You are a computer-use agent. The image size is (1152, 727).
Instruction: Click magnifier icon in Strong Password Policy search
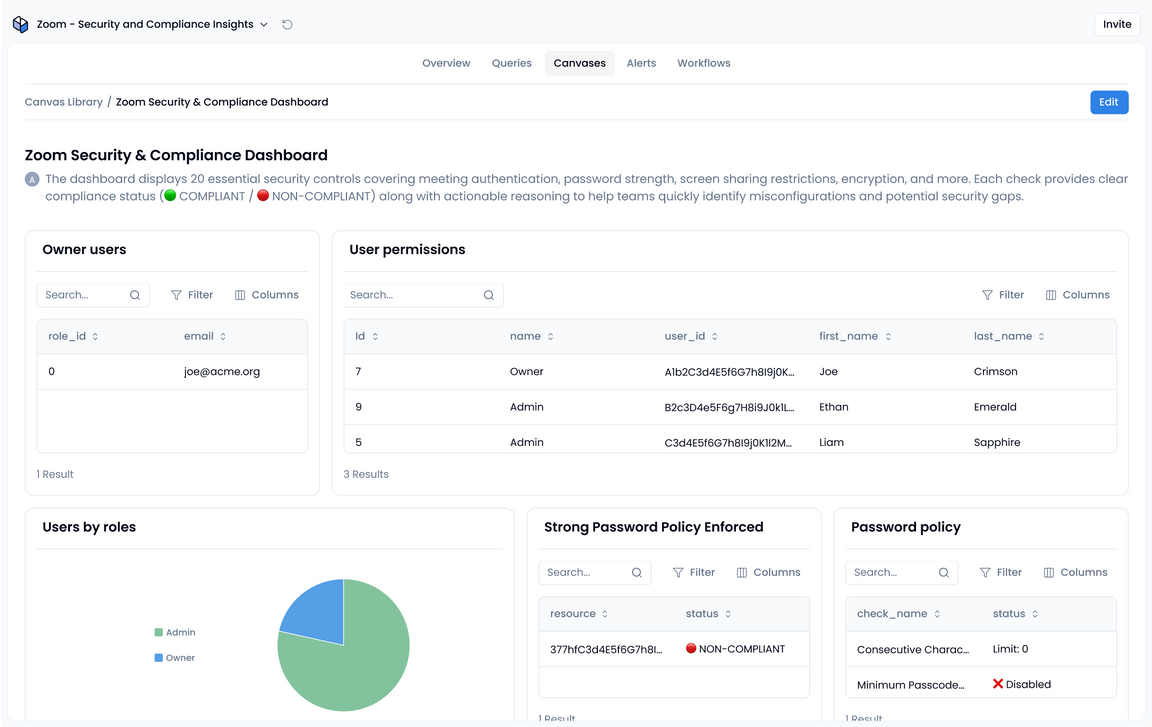[637, 573]
